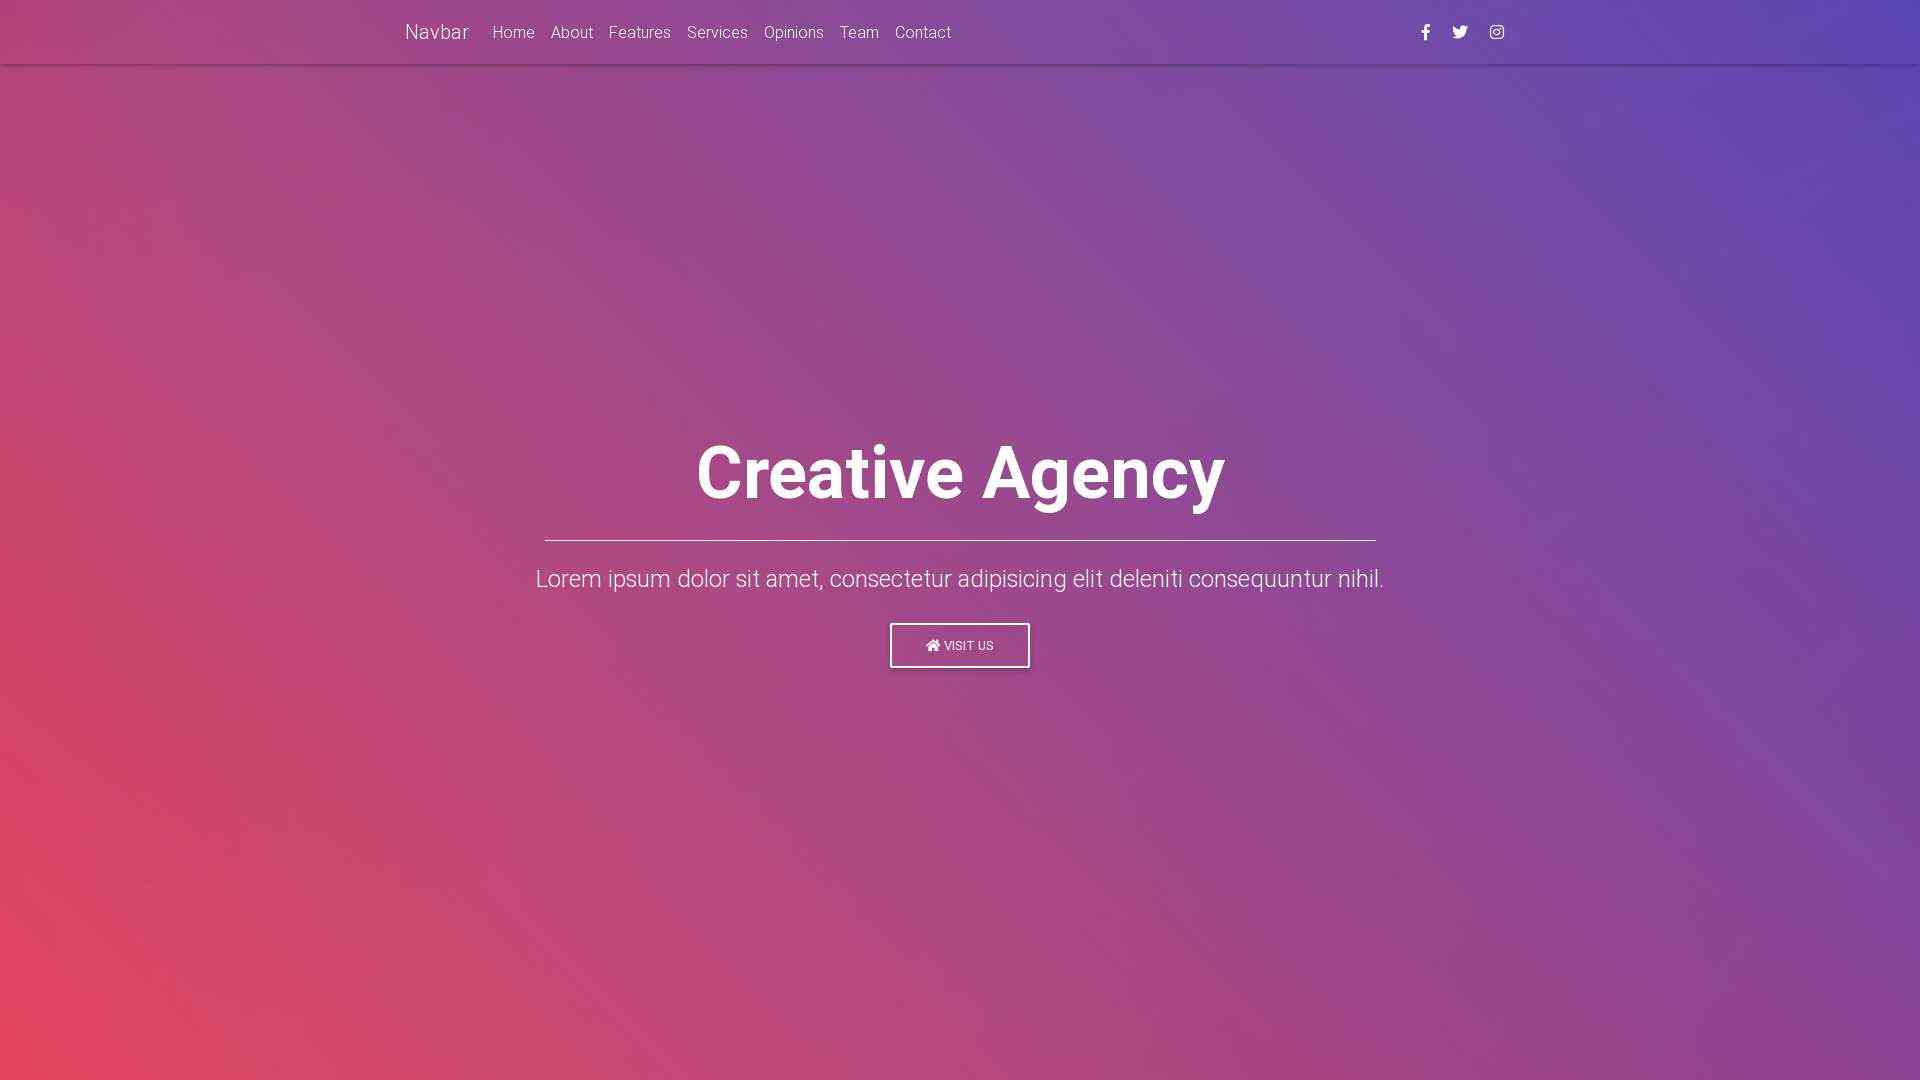This screenshot has width=1920, height=1080.
Task: Click the Team navigation link
Action: click(x=858, y=32)
